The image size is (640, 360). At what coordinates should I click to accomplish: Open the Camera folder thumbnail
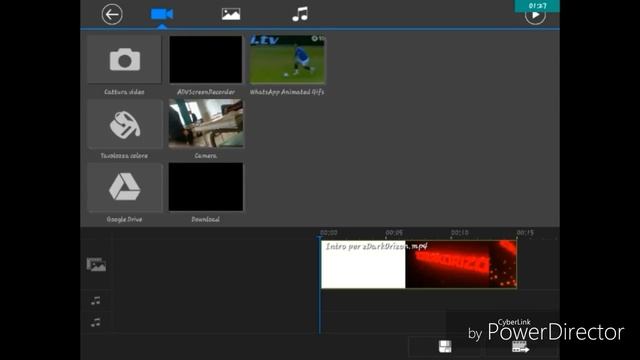206,123
